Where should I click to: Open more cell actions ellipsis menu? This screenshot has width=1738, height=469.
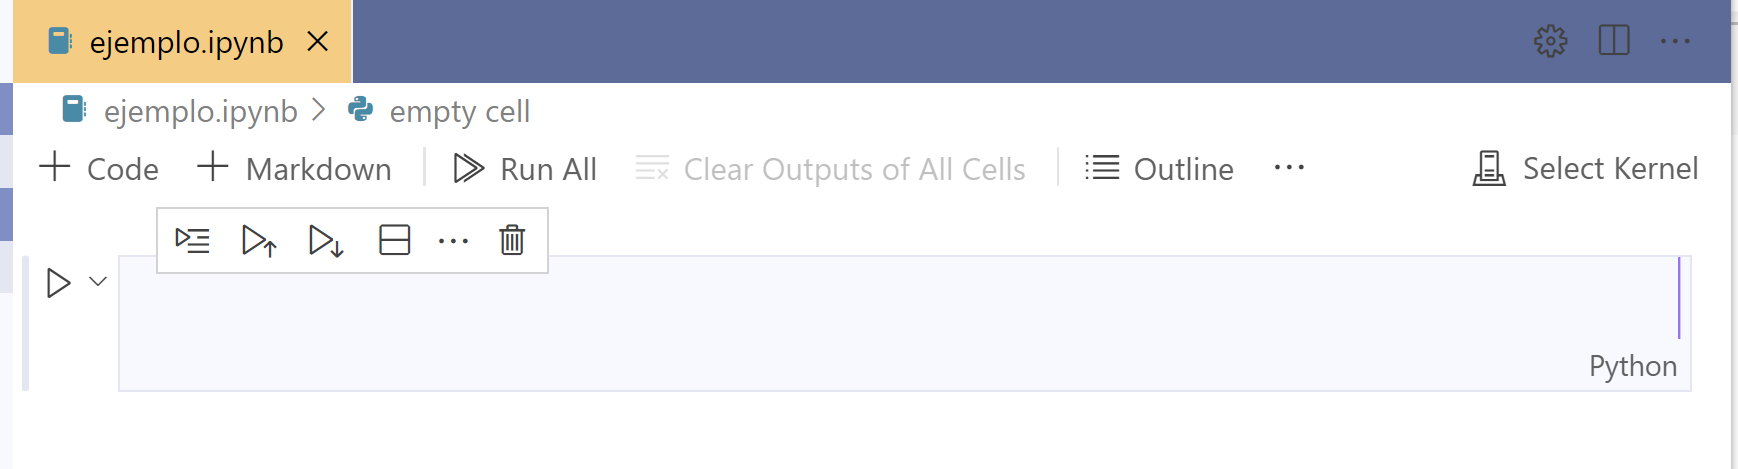453,241
